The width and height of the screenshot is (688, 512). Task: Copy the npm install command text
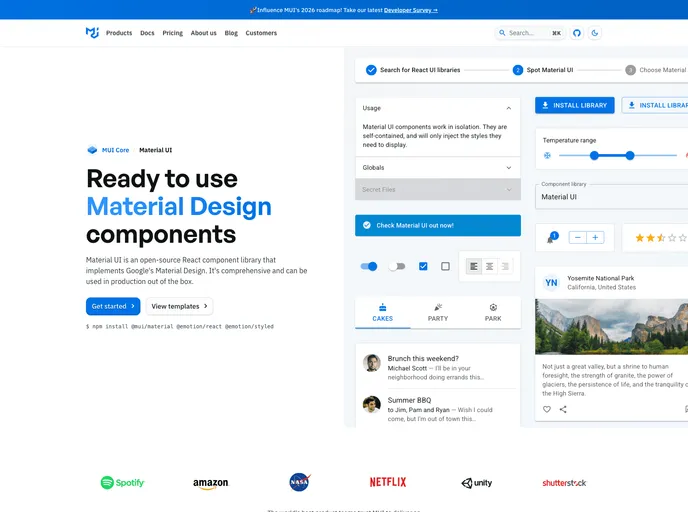(x=180, y=326)
